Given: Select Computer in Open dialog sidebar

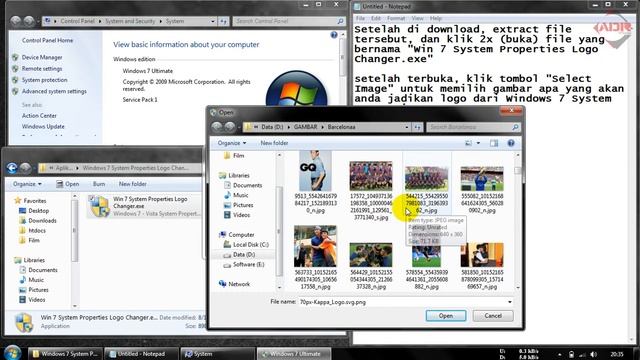Looking at the screenshot, I should coord(237,235).
